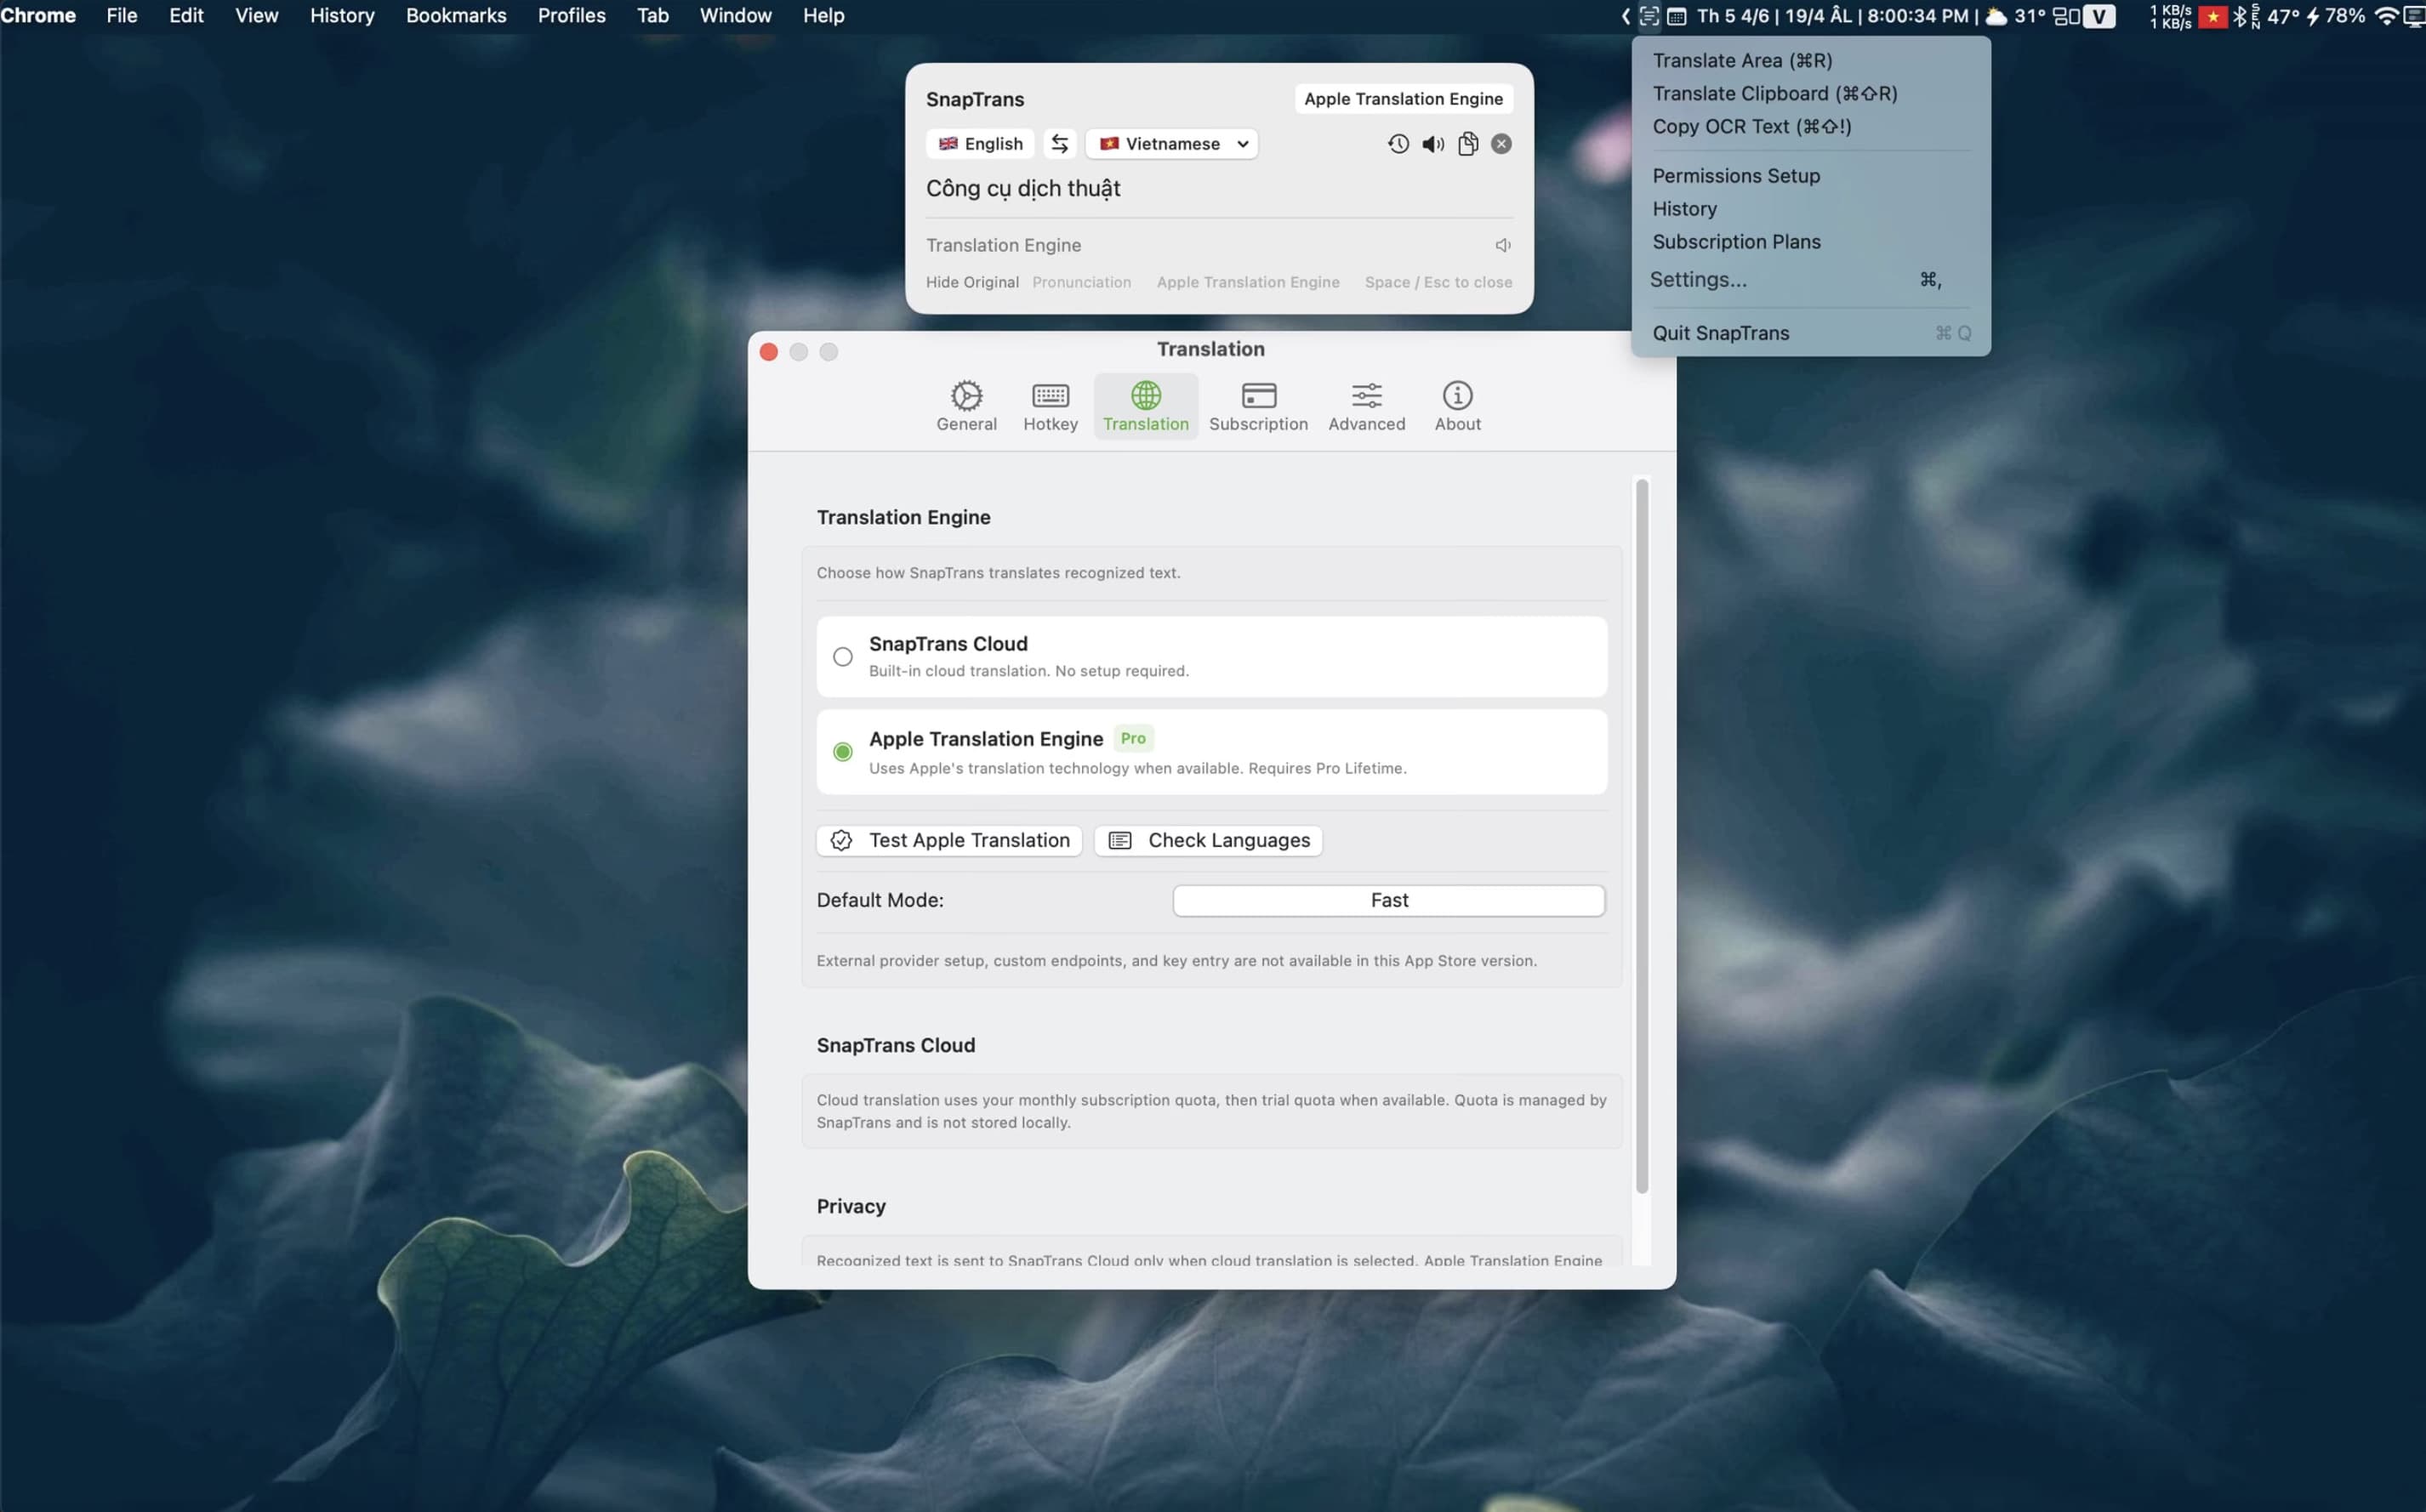Switch to the Translation tab
Image resolution: width=2426 pixels, height=1512 pixels.
pyautogui.click(x=1145, y=406)
